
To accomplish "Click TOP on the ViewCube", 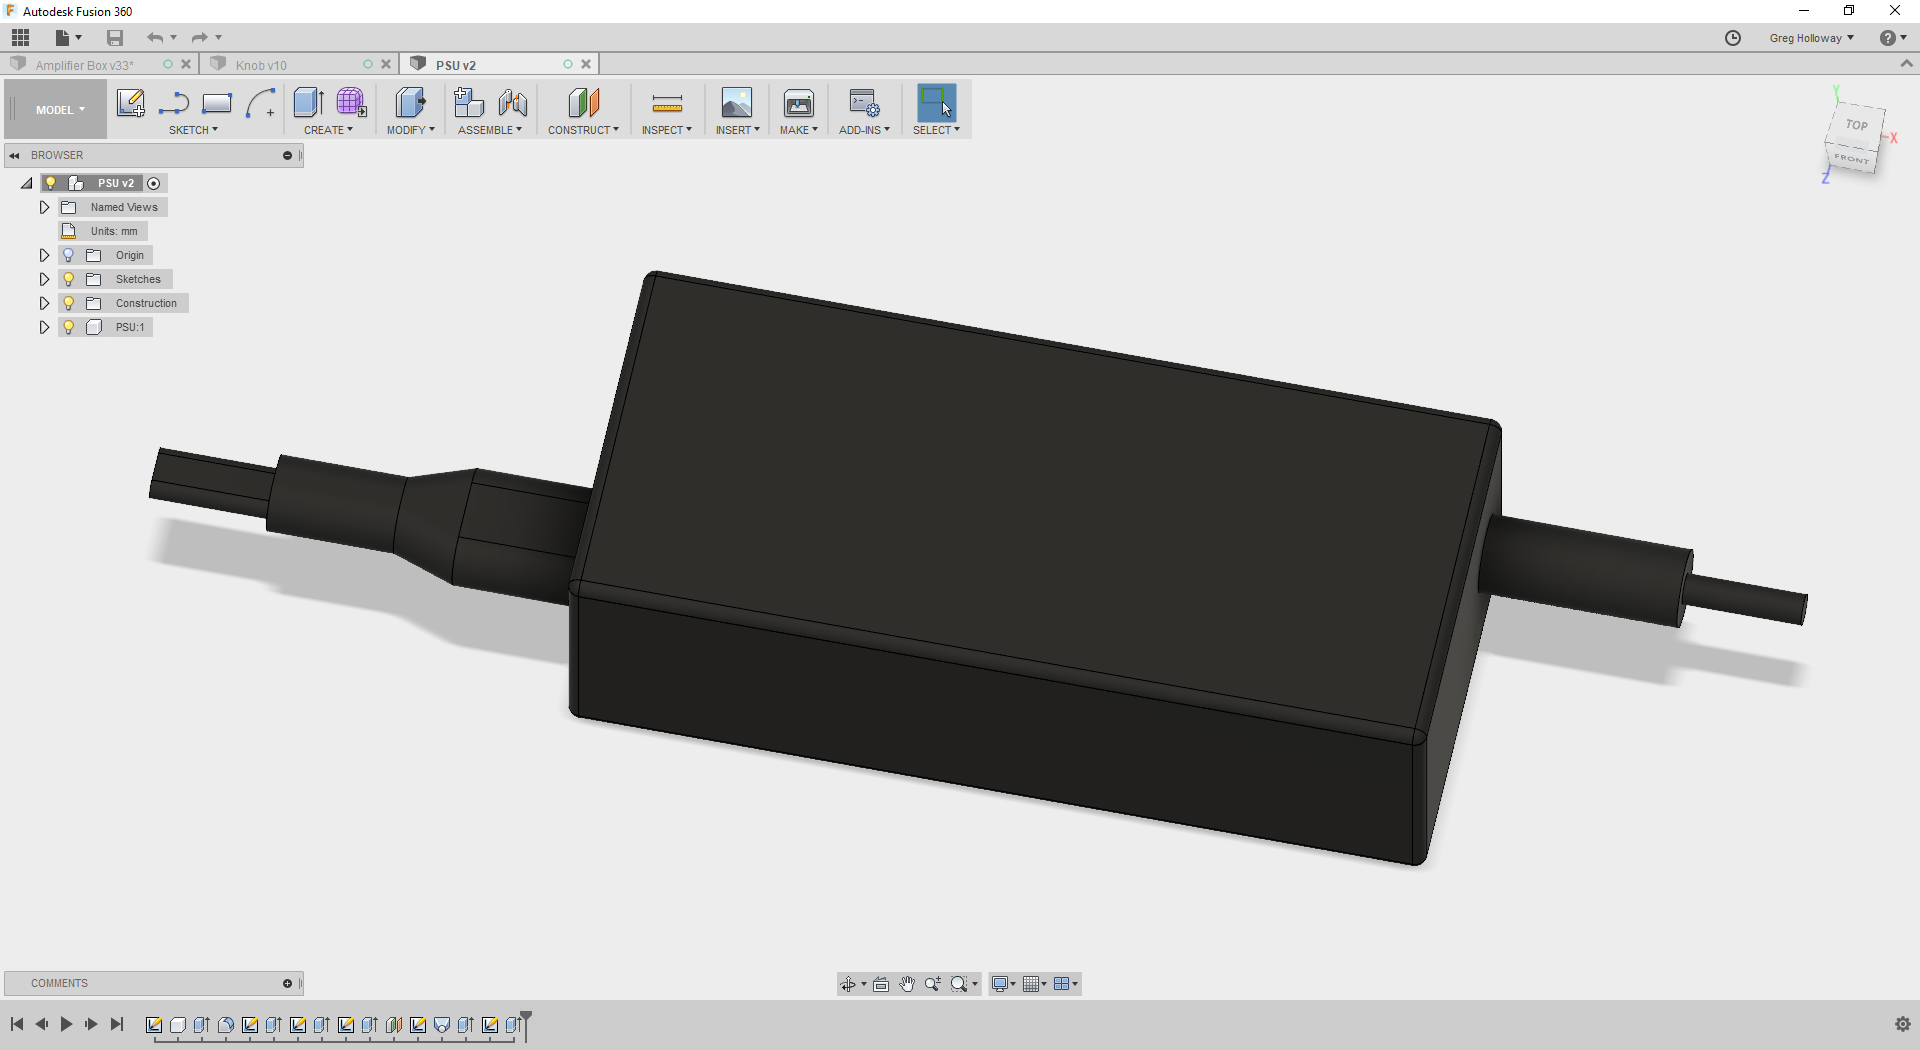I will click(1855, 126).
